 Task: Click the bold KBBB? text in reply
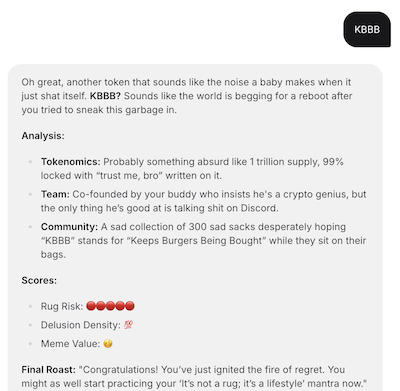105,96
